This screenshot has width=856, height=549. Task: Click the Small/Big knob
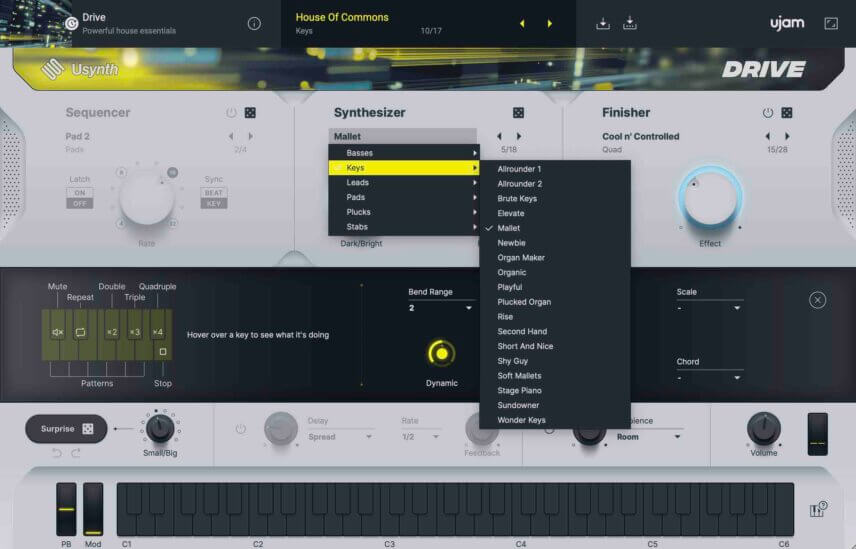pyautogui.click(x=160, y=428)
